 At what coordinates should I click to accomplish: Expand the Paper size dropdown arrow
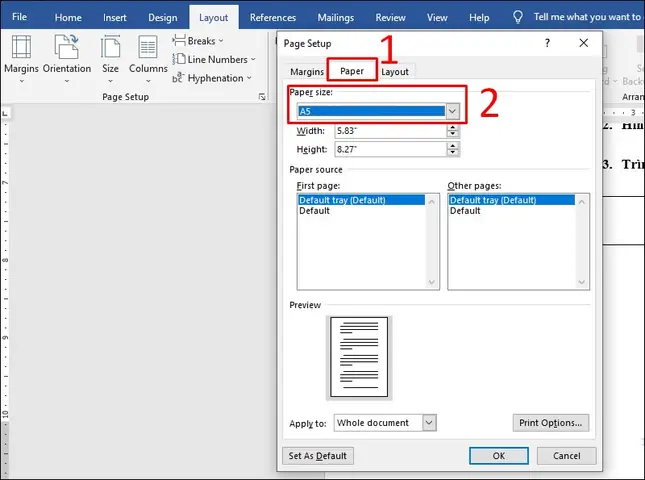point(452,111)
